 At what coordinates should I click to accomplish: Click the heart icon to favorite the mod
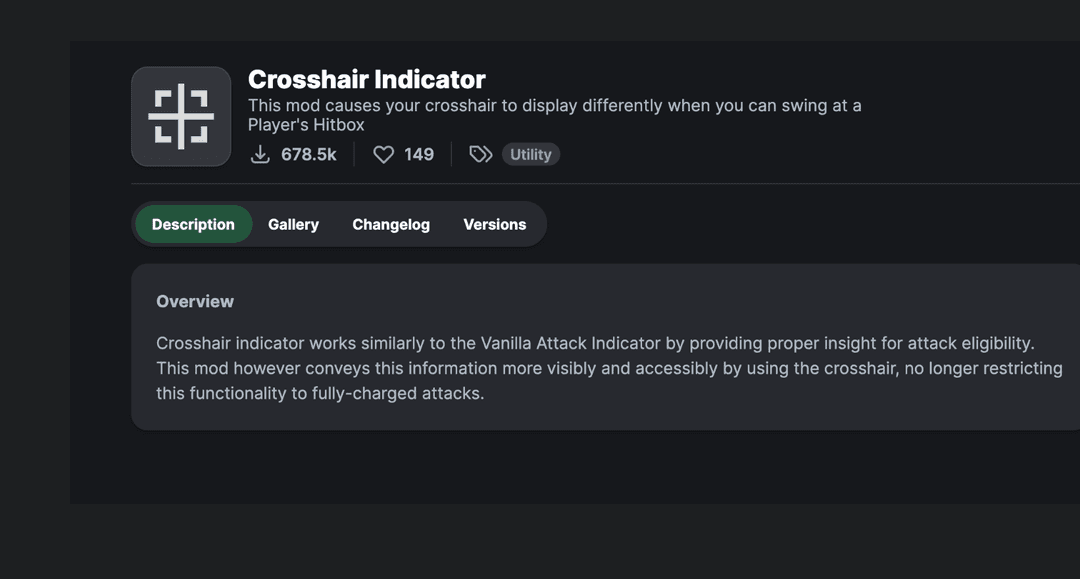[383, 154]
